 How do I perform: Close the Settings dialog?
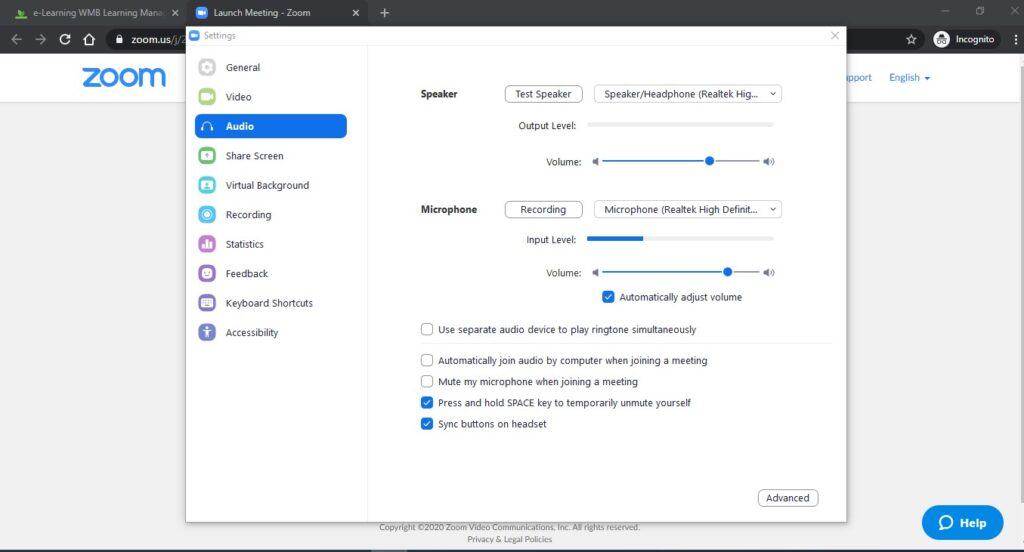pos(835,35)
